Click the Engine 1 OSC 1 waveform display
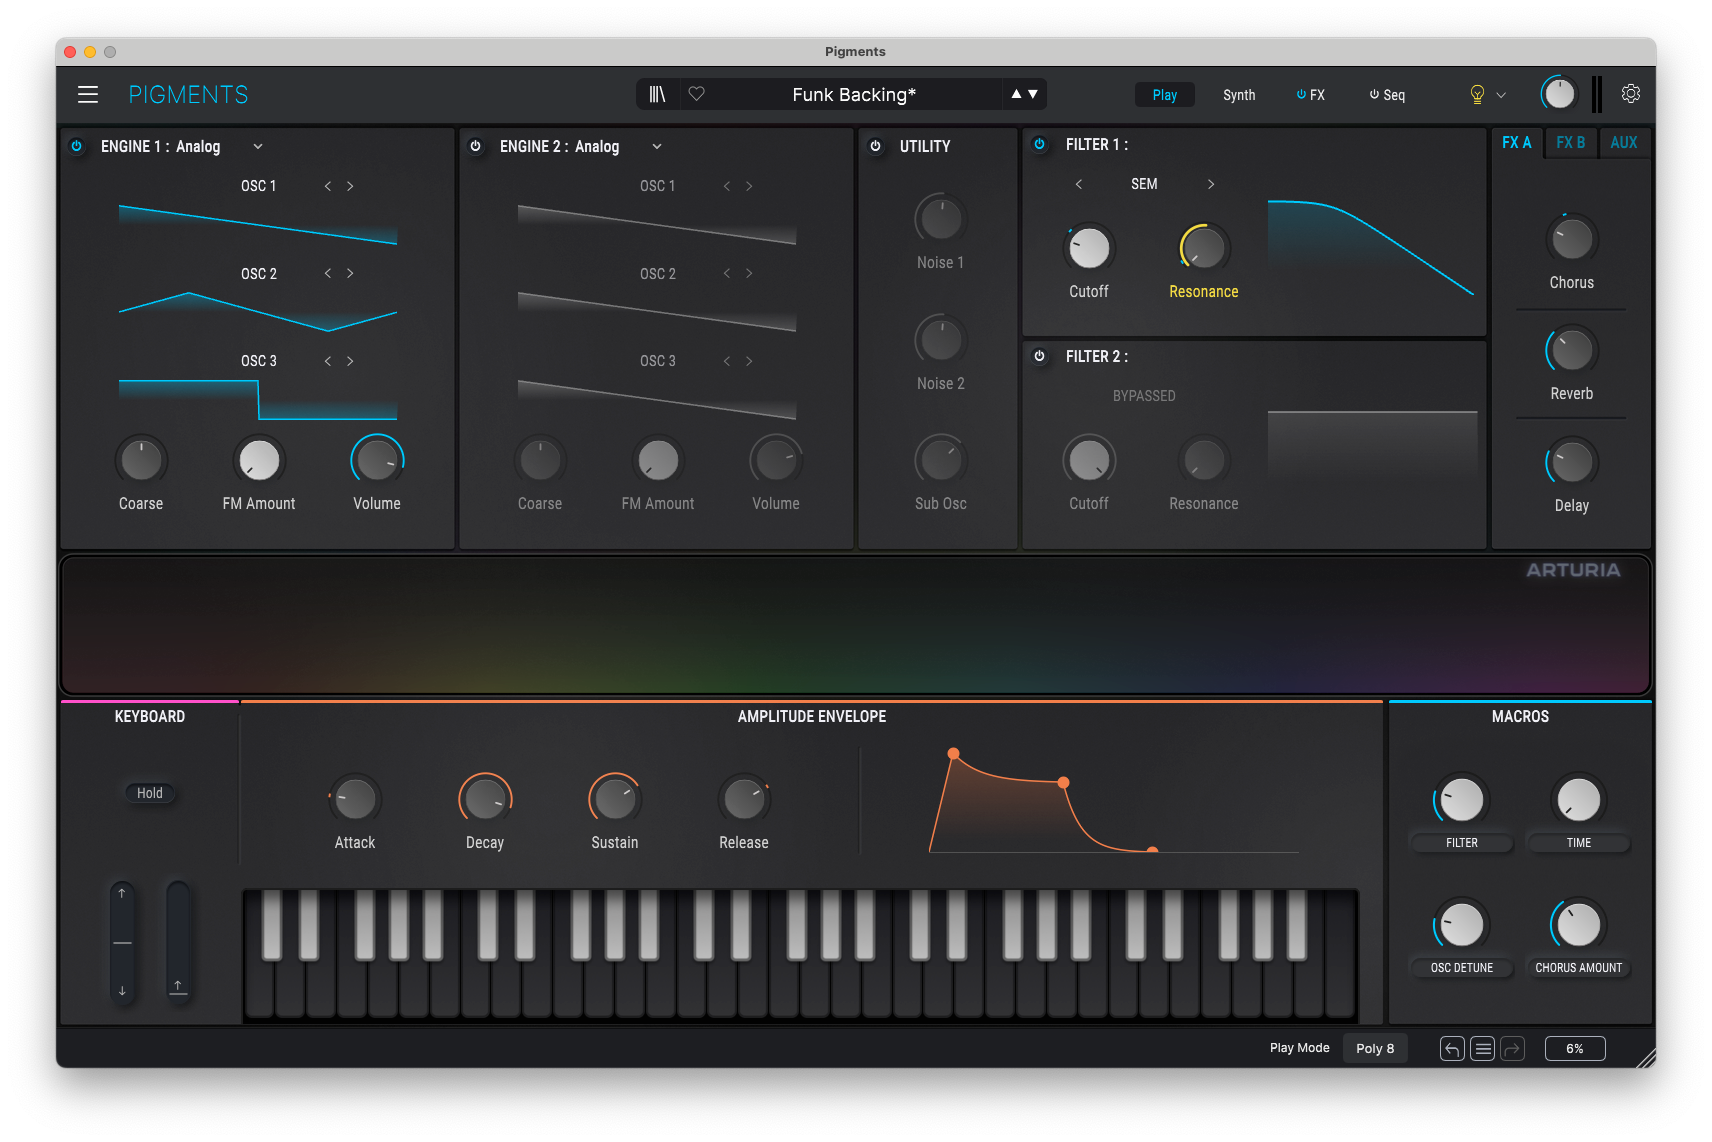The width and height of the screenshot is (1712, 1142). point(258,225)
